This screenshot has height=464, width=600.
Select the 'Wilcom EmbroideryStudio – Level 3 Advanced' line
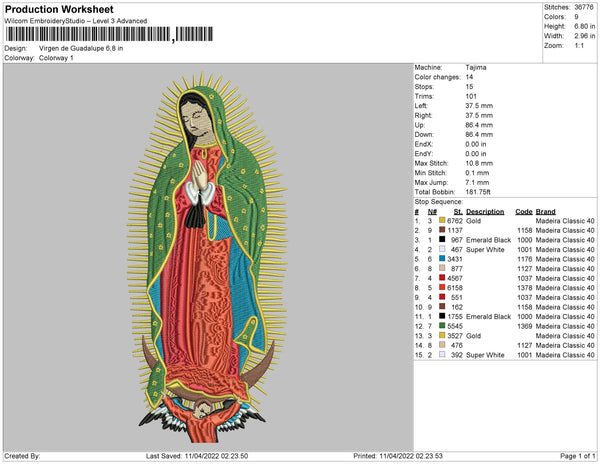[76, 21]
